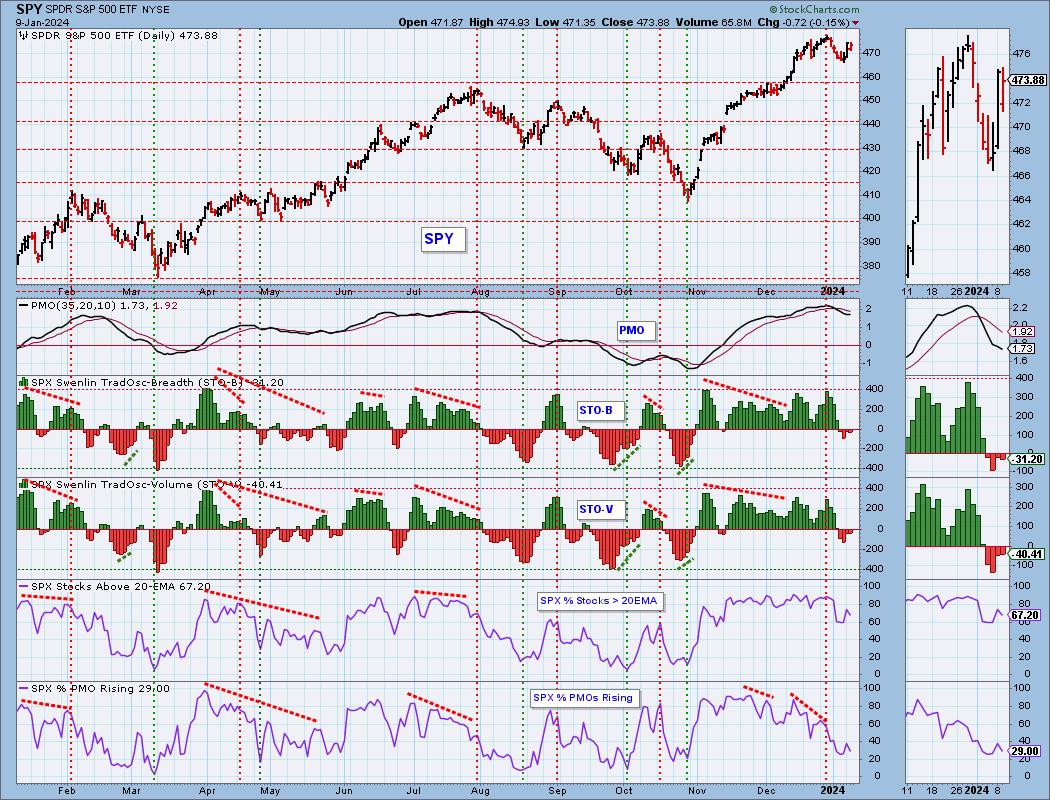Click the SPX % Stocks > 20EMA label box

(600, 601)
